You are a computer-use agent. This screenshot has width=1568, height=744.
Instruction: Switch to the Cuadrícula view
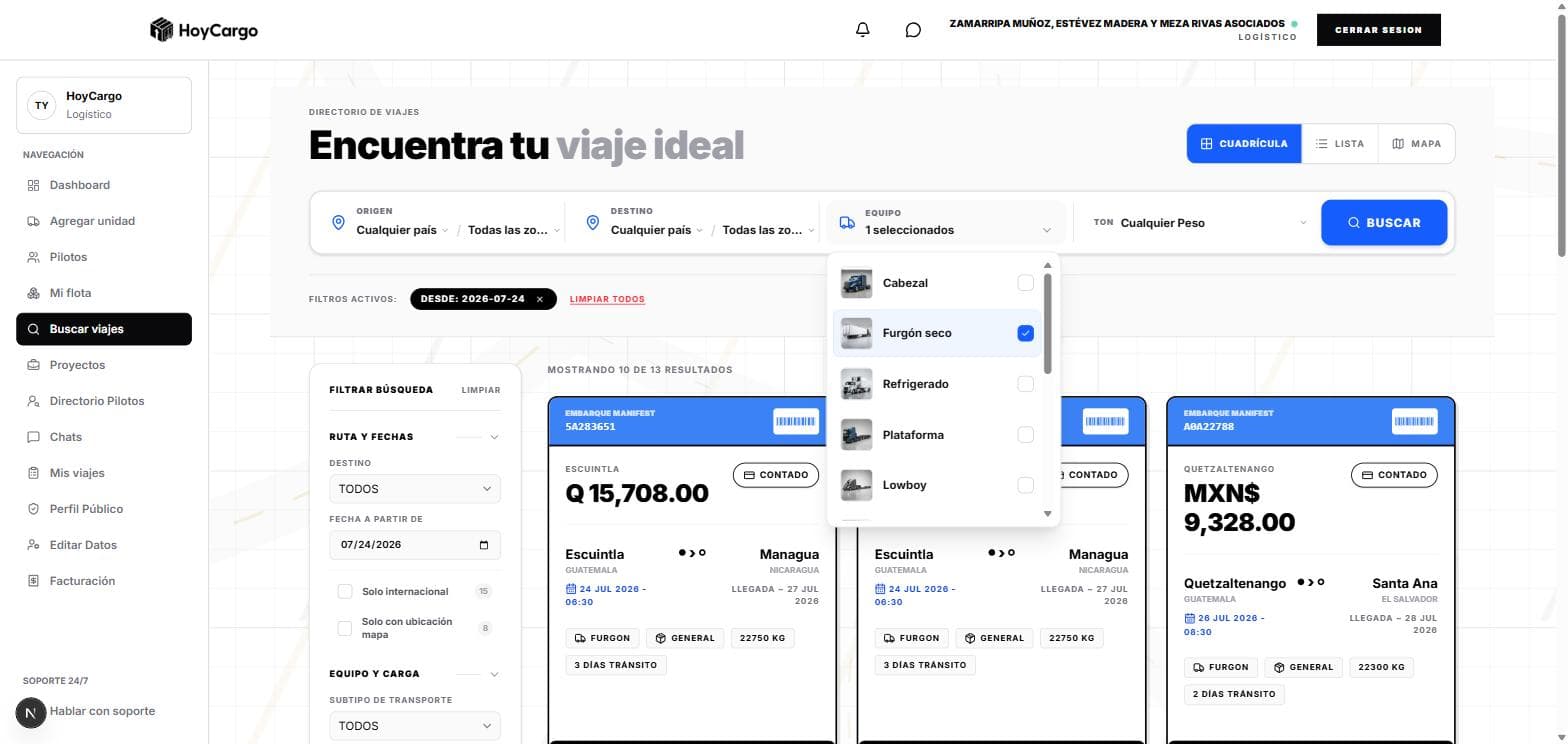[x=1244, y=144]
